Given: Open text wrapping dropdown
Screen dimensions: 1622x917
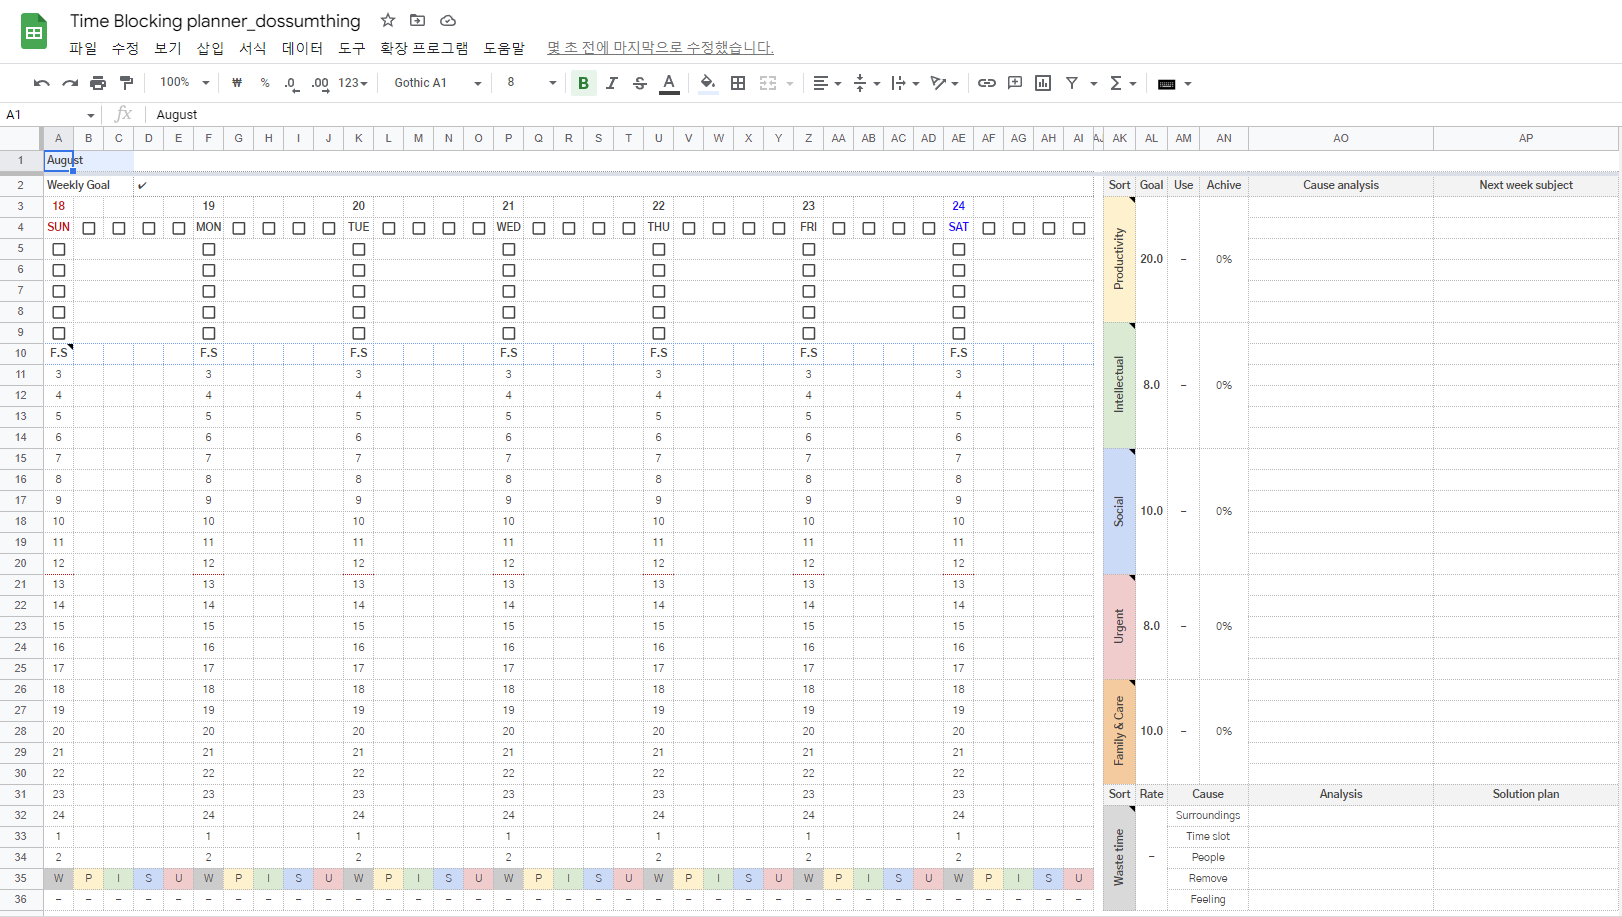Looking at the screenshot, I should coord(905,83).
